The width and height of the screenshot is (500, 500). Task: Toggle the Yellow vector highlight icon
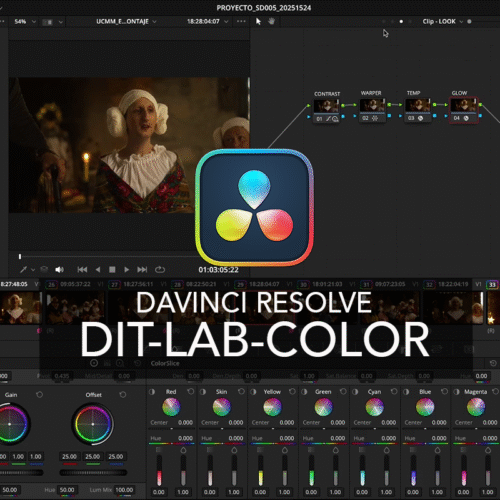[253, 392]
